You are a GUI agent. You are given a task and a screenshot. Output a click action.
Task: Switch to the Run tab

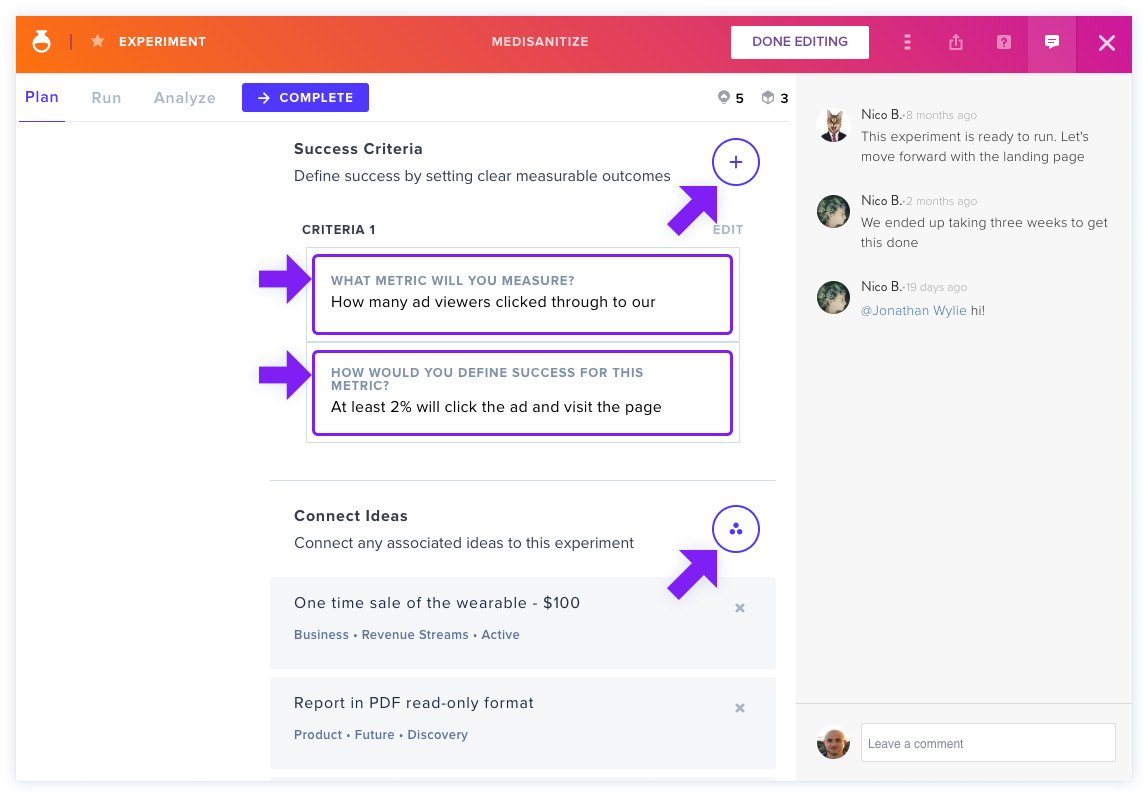click(106, 97)
